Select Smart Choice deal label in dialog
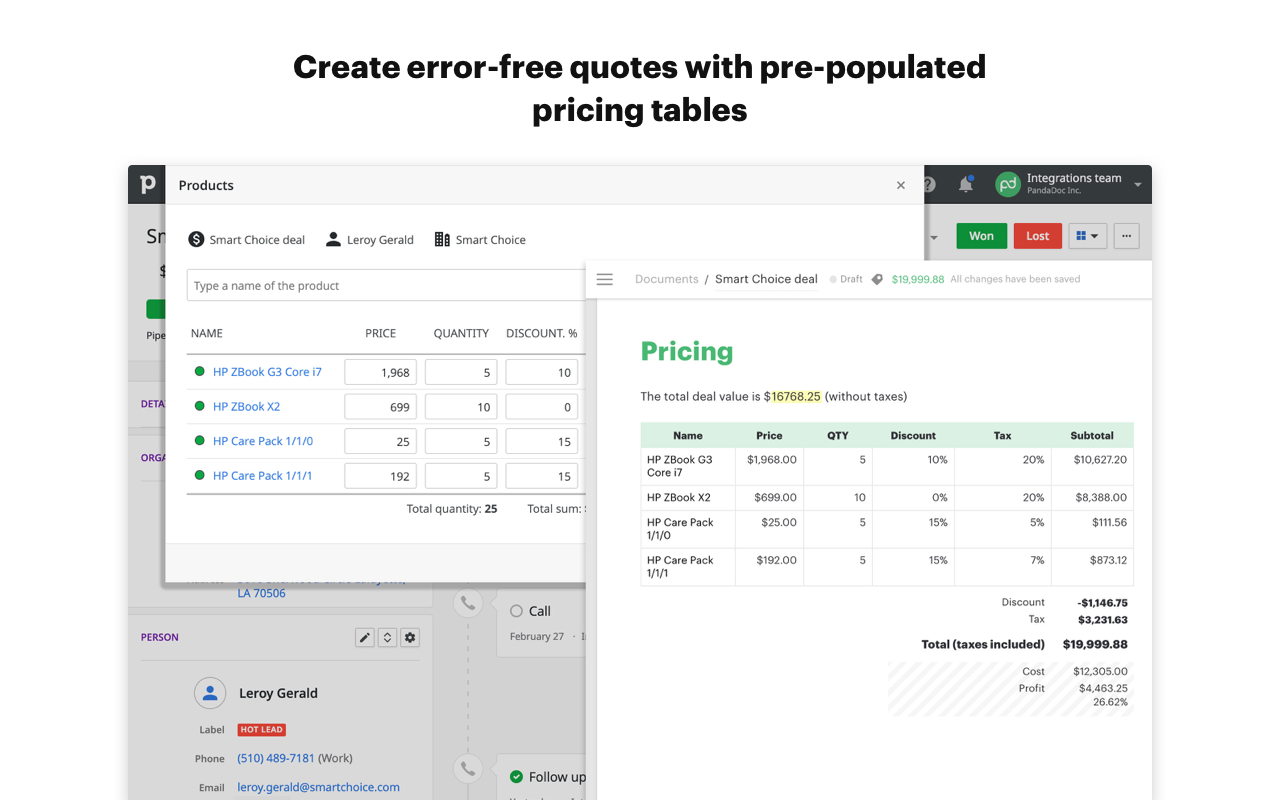 tap(257, 240)
